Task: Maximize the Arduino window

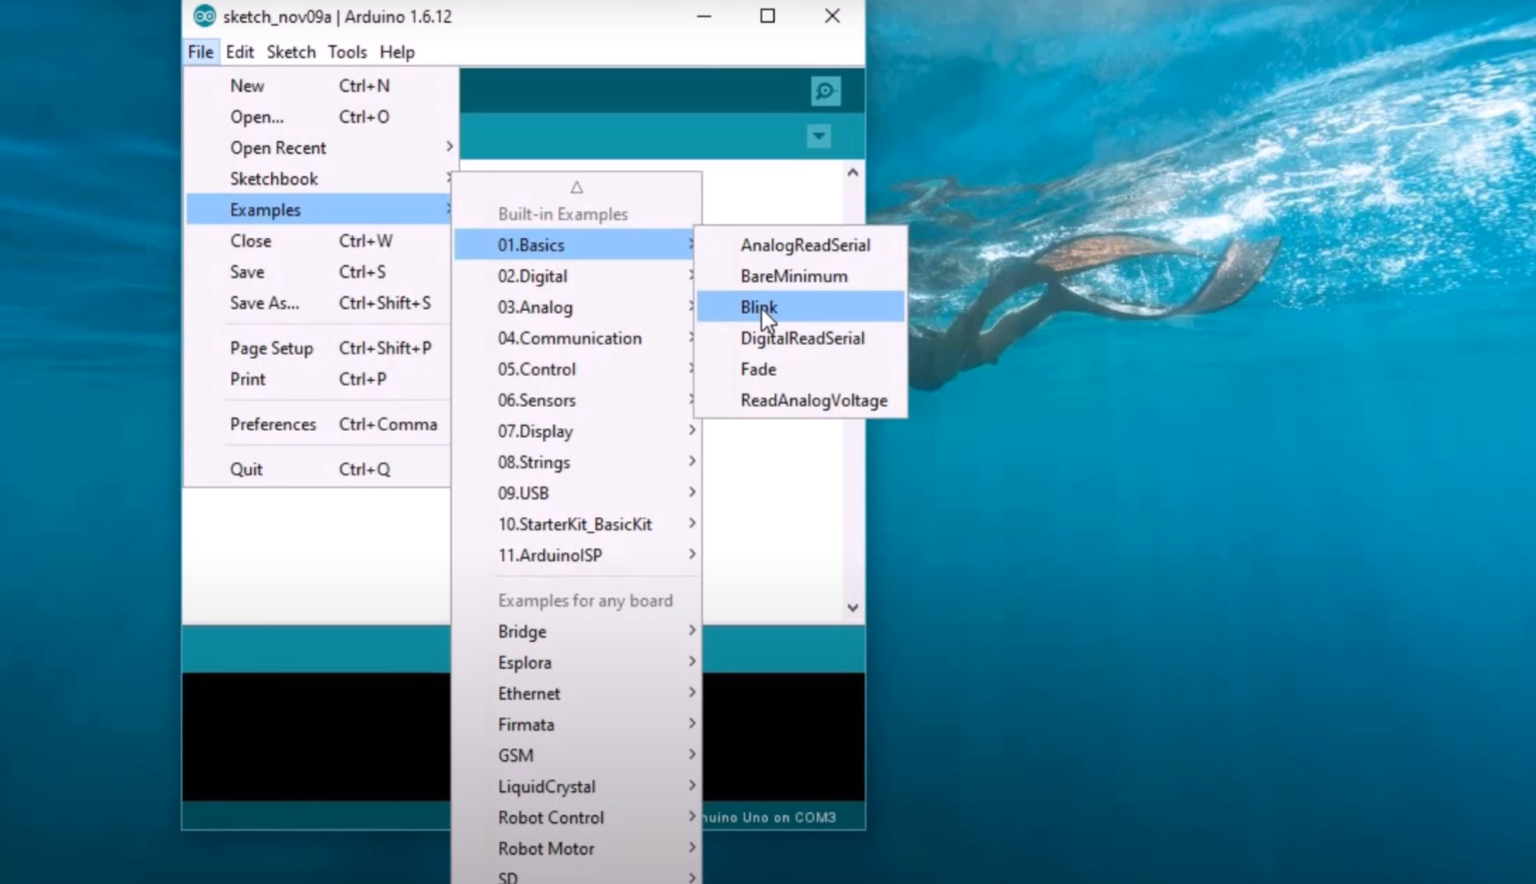Action: click(x=767, y=16)
